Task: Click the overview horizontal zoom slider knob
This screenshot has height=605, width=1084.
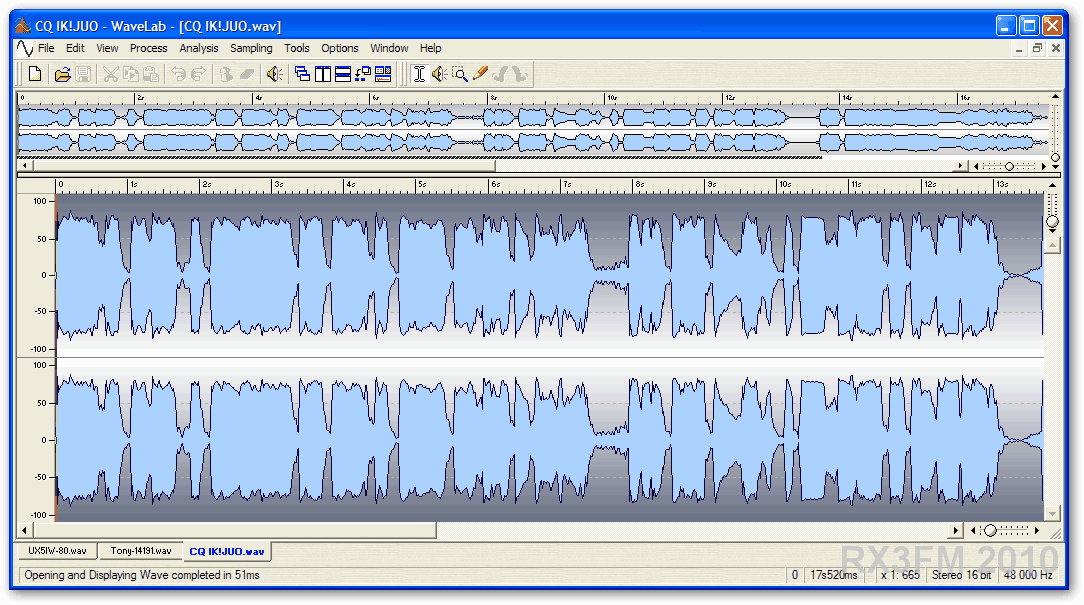Action: (1009, 166)
